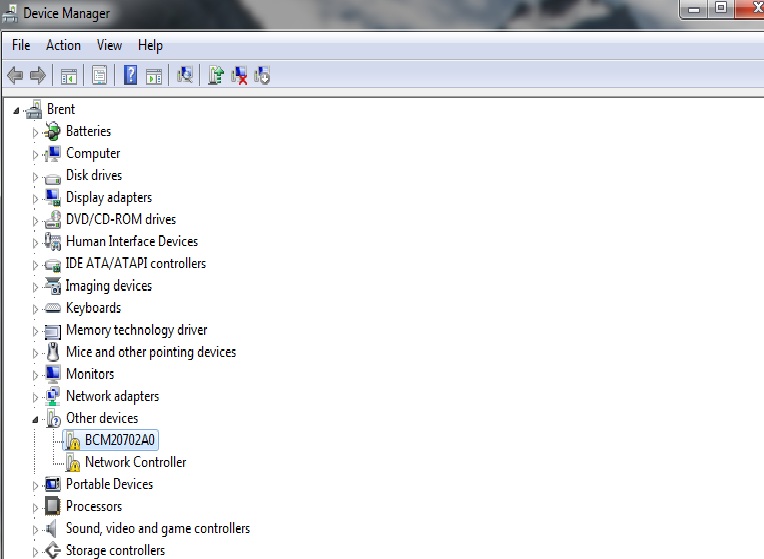The width and height of the screenshot is (764, 559).
Task: Expand the Human Interface Devices node
Action: pyautogui.click(x=35, y=243)
